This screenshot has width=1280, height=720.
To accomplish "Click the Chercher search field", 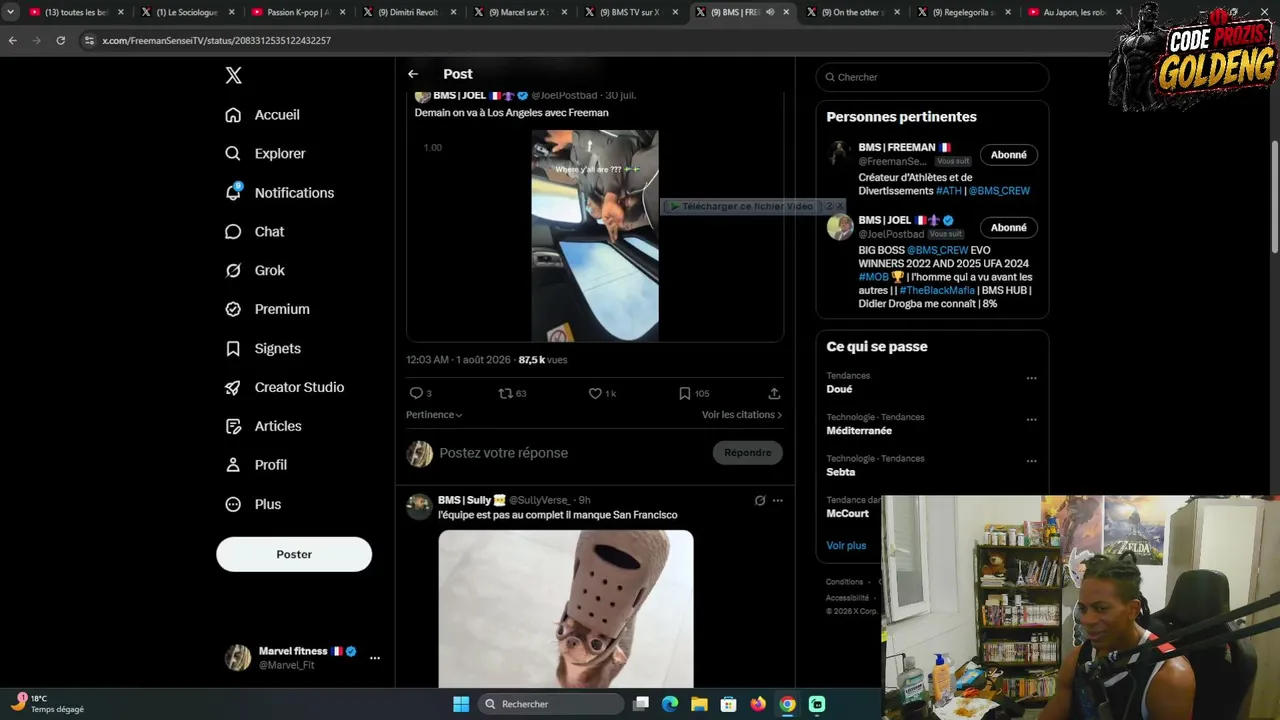I will point(932,77).
